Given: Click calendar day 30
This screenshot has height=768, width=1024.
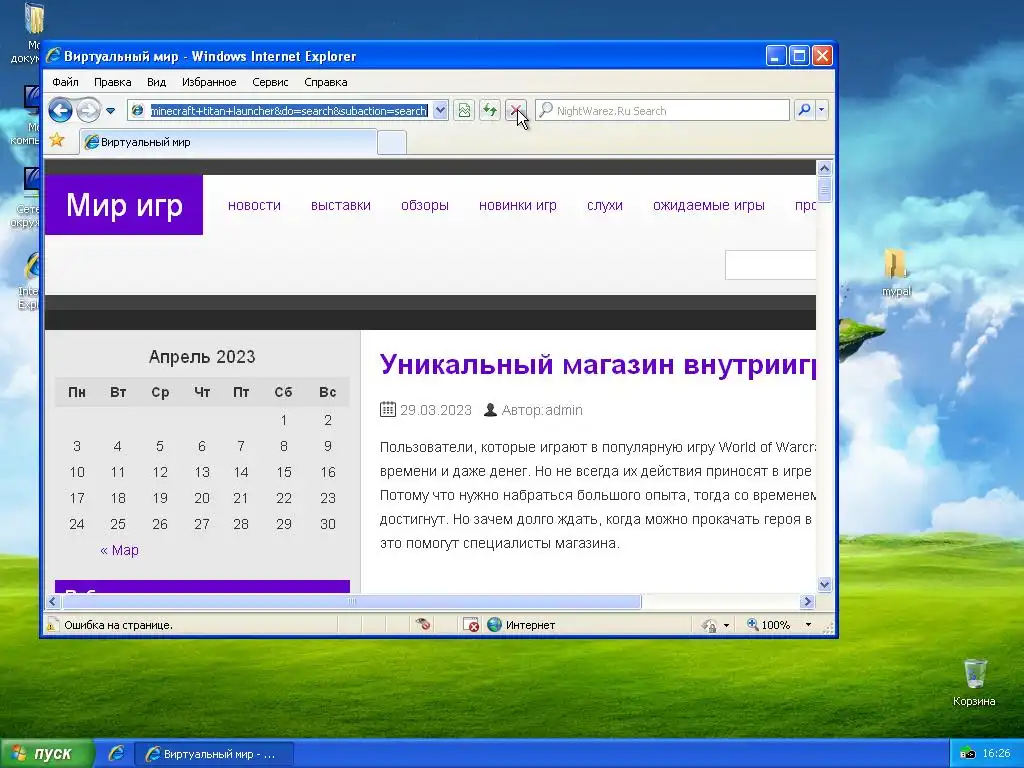Looking at the screenshot, I should (327, 524).
